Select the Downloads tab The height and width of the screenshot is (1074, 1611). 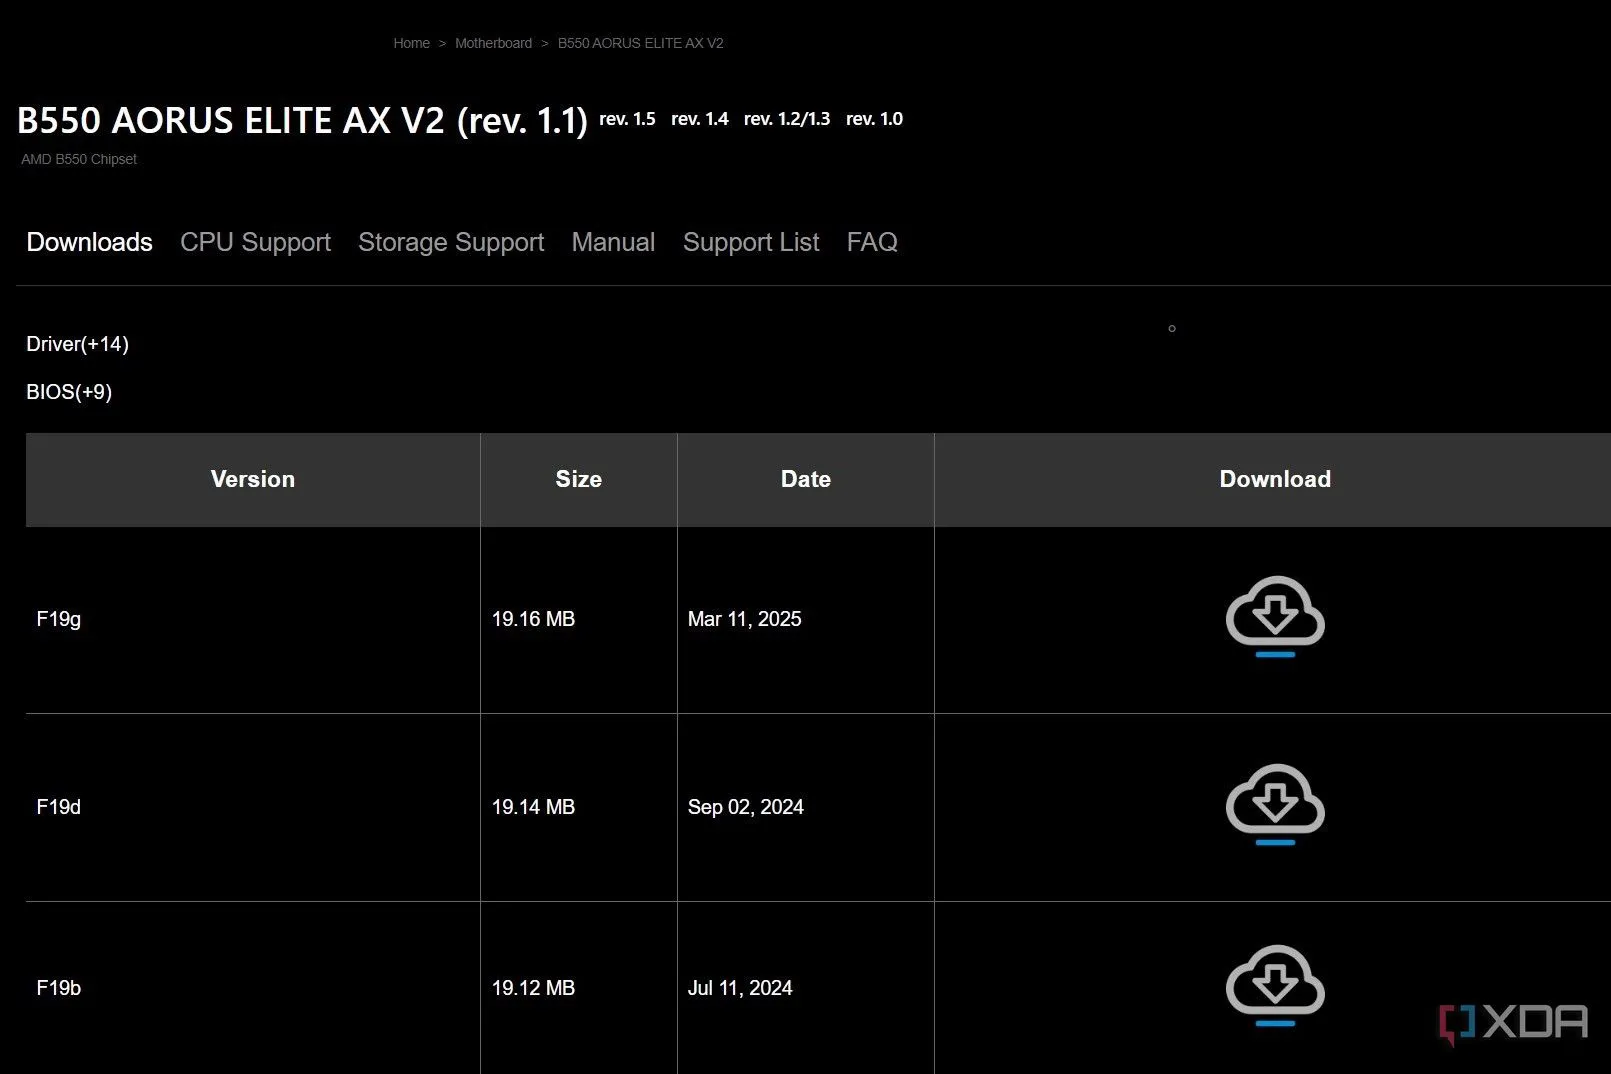(89, 242)
